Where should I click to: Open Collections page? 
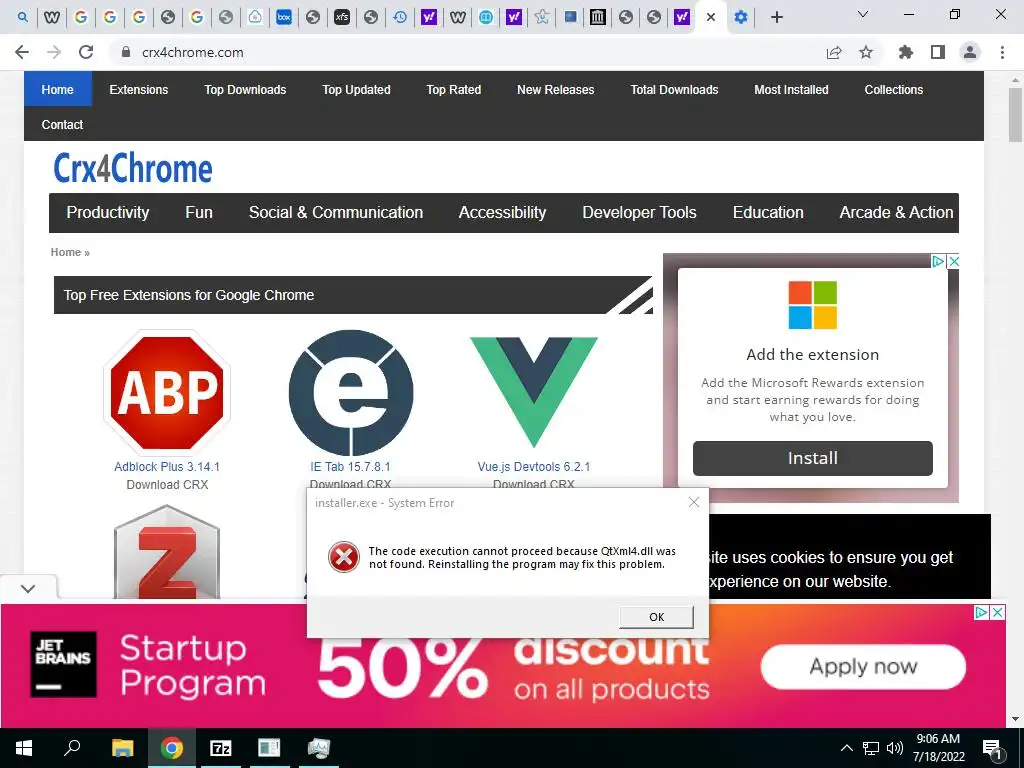(x=893, y=89)
